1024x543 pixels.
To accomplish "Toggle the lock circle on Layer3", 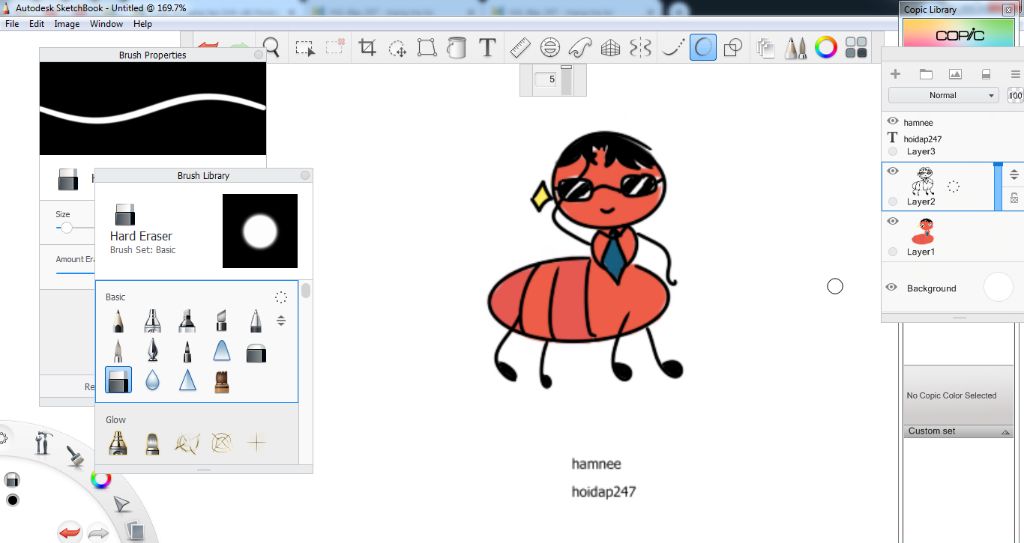I will click(893, 152).
